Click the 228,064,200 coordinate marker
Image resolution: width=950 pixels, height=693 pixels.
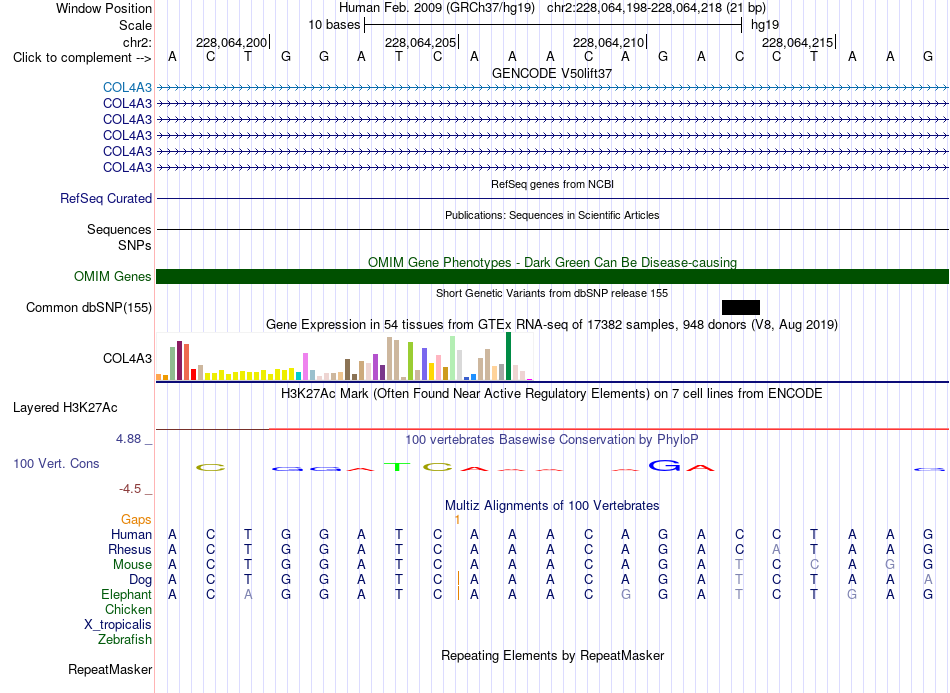point(232,42)
